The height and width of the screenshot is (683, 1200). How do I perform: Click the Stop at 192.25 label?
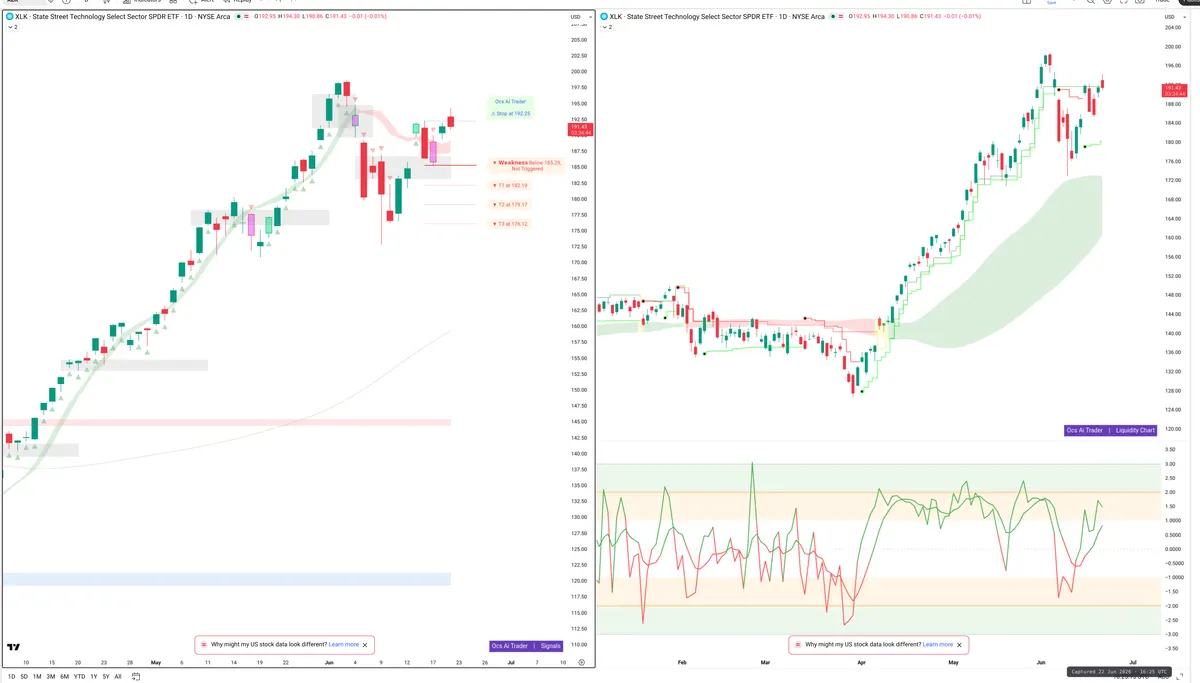pyautogui.click(x=511, y=114)
